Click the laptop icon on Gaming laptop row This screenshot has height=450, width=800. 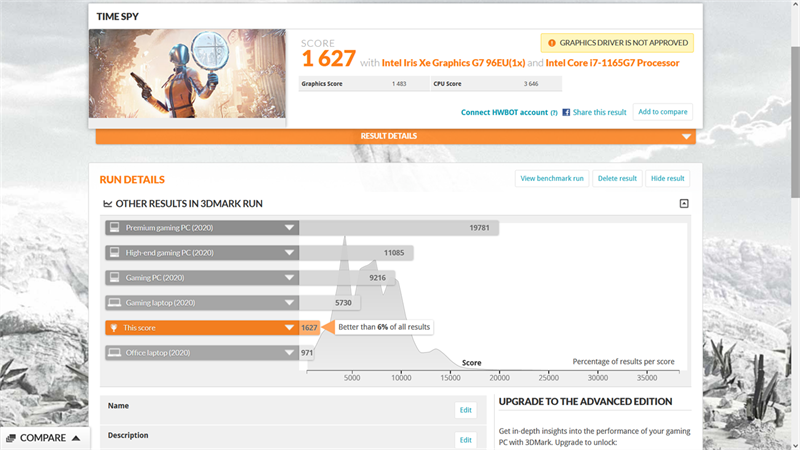point(115,303)
